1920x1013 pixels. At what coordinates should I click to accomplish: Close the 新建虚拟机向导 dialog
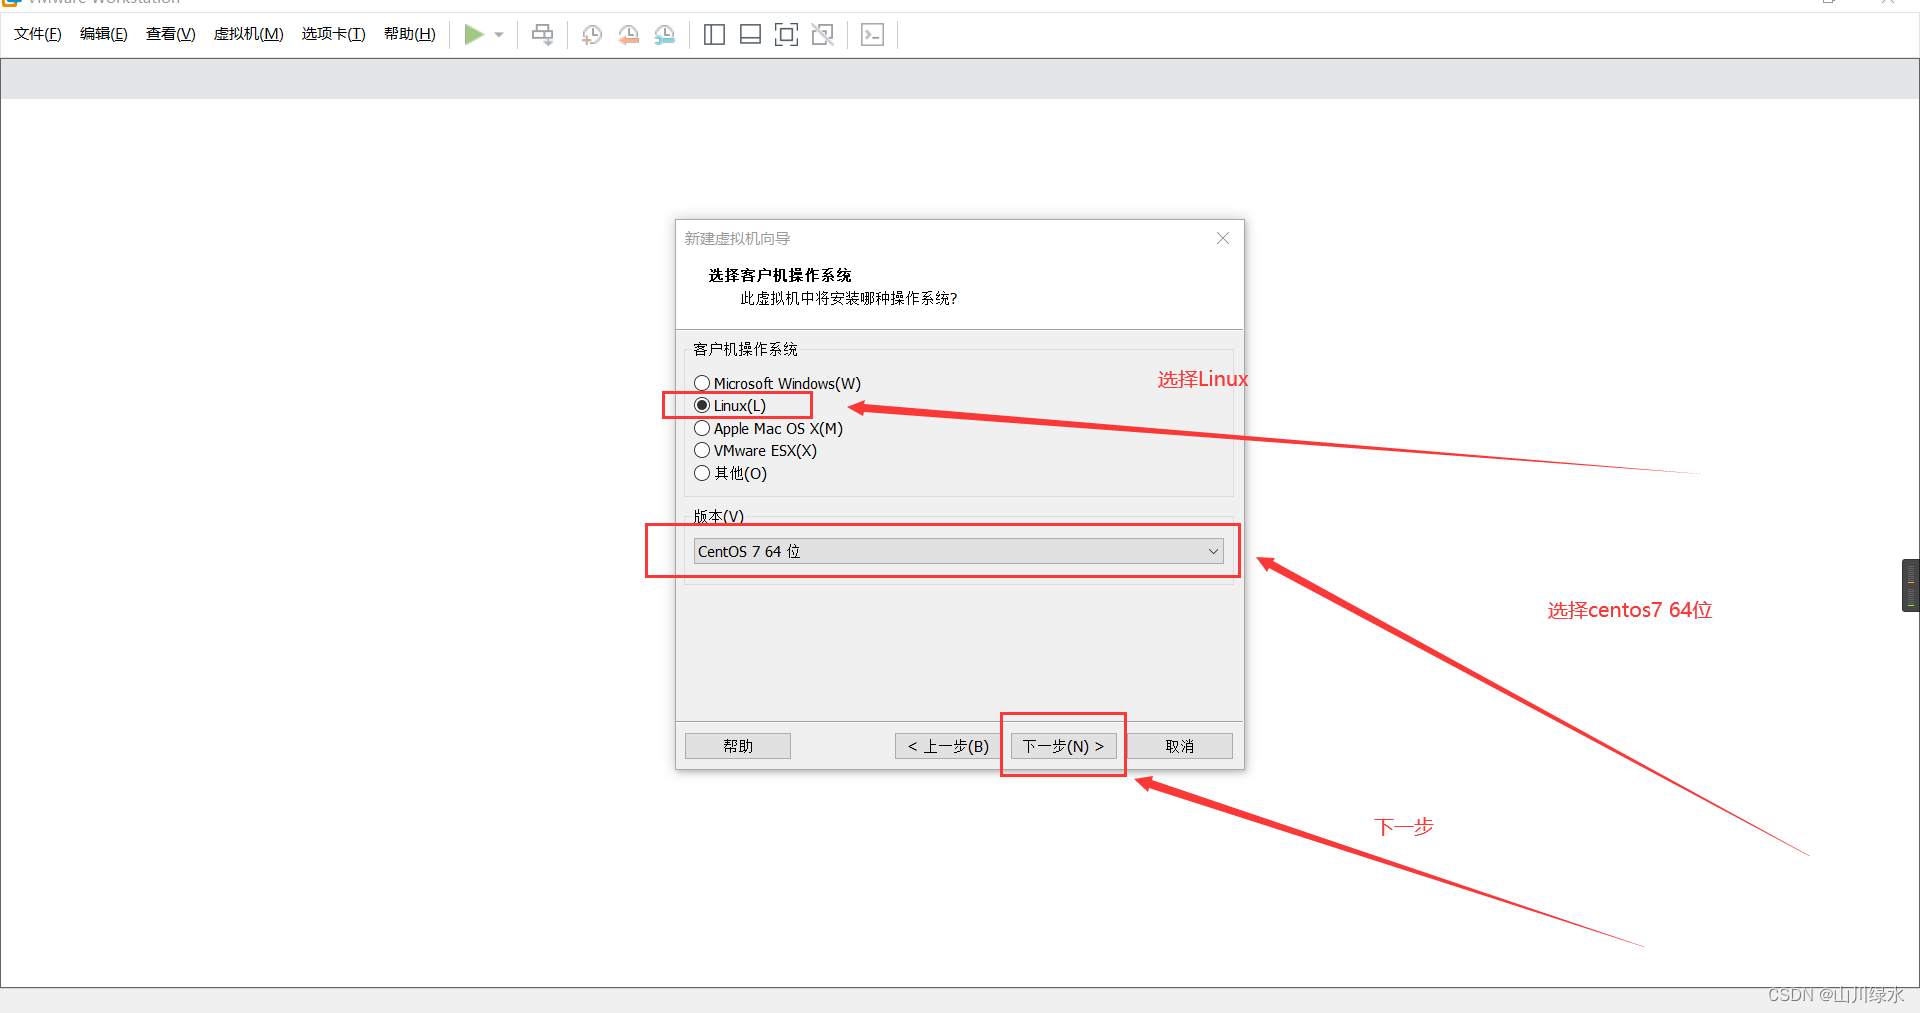[1222, 238]
